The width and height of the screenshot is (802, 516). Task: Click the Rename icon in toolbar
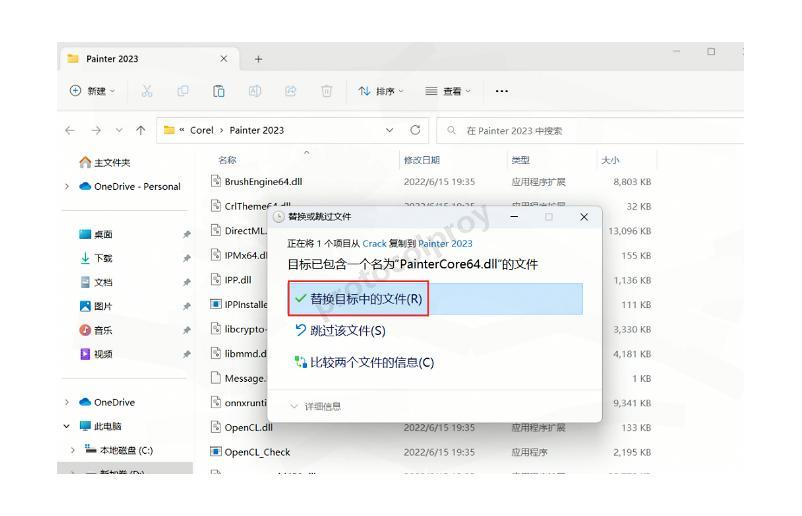255,91
